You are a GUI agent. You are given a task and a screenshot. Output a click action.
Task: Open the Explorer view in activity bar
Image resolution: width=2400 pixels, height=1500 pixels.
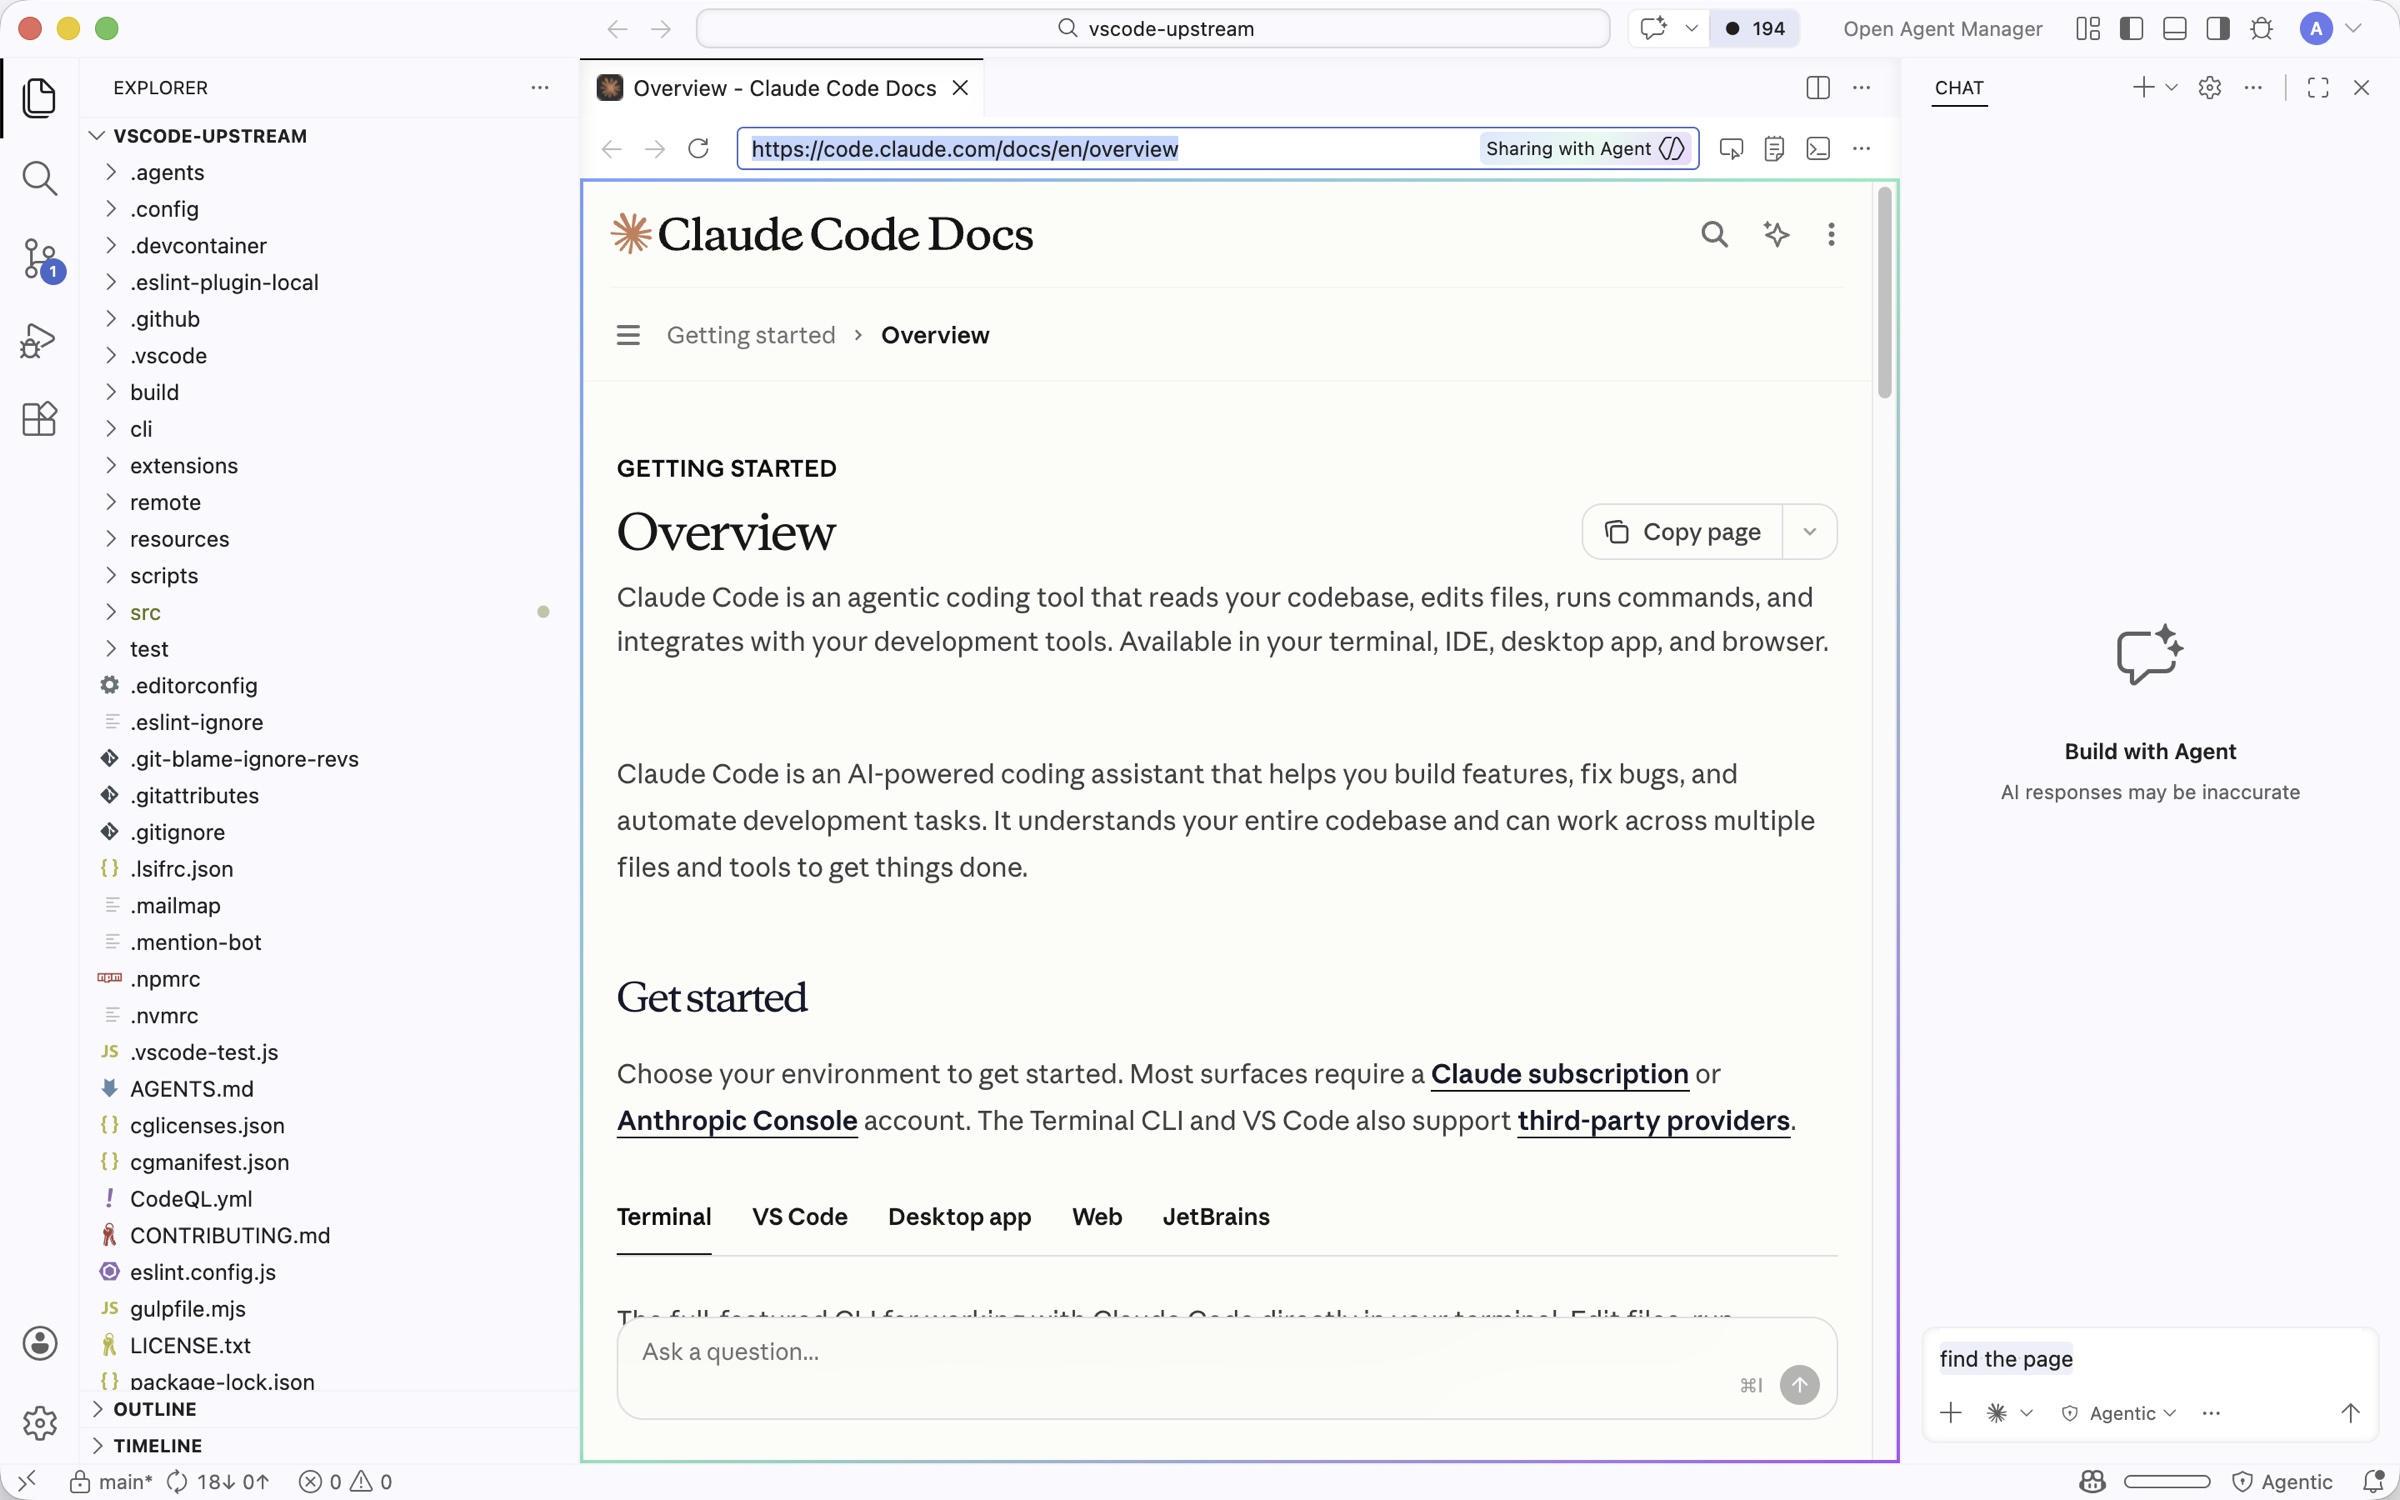[39, 97]
